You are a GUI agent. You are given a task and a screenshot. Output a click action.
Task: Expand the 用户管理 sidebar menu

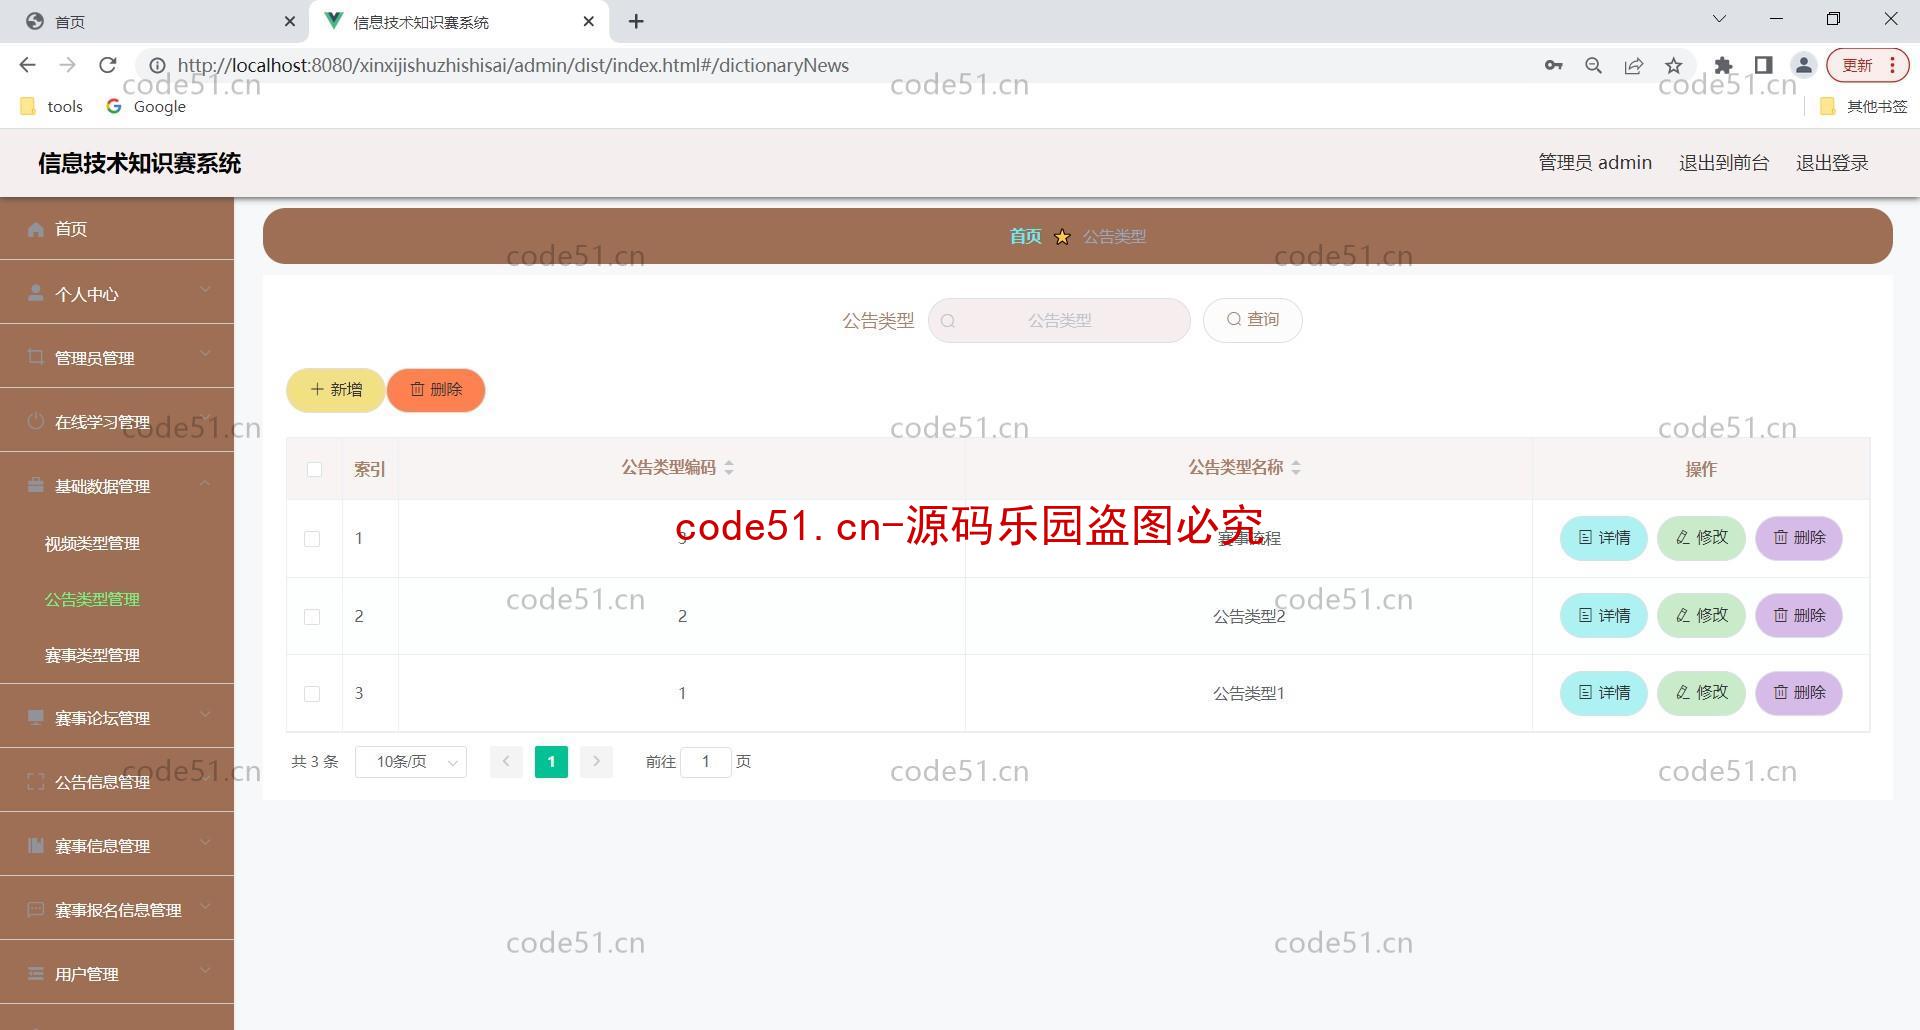tap(117, 973)
